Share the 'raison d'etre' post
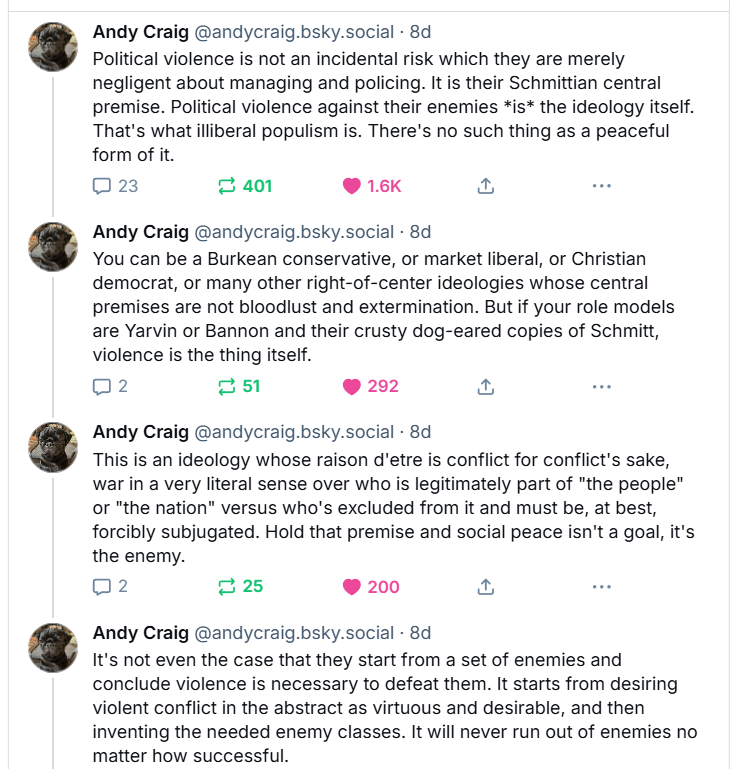The image size is (736, 769). coord(485,587)
